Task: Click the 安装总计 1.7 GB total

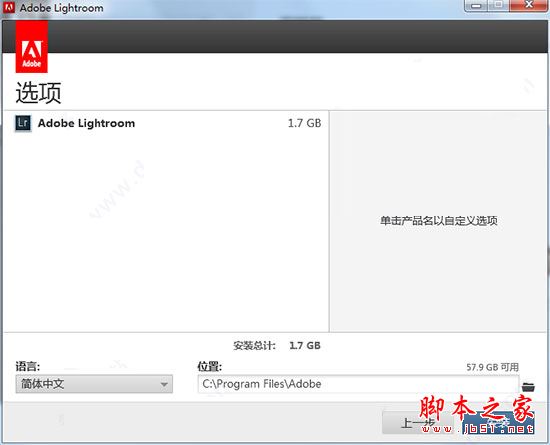Action: tap(277, 345)
